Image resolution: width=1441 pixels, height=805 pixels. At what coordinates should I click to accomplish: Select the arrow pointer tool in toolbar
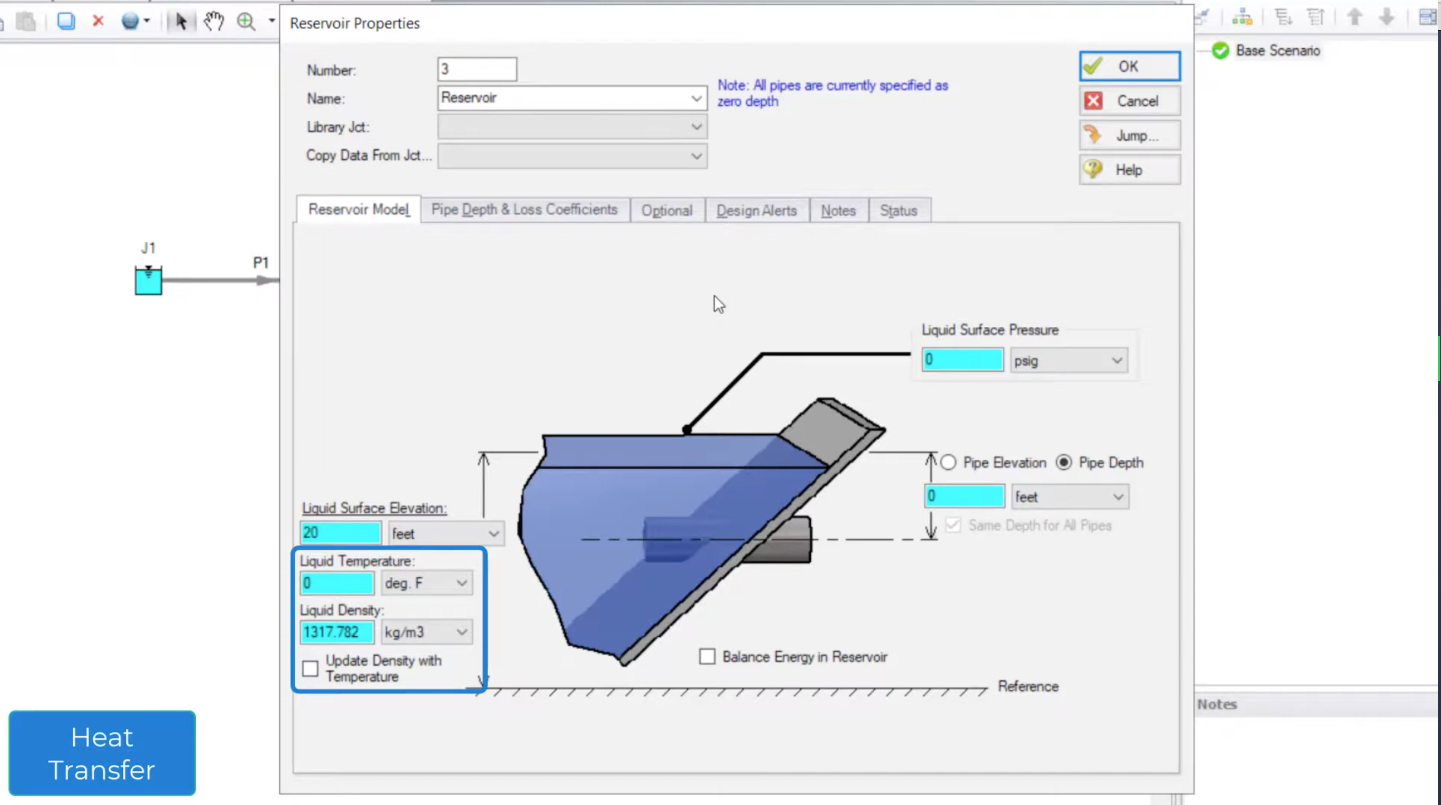coord(180,21)
